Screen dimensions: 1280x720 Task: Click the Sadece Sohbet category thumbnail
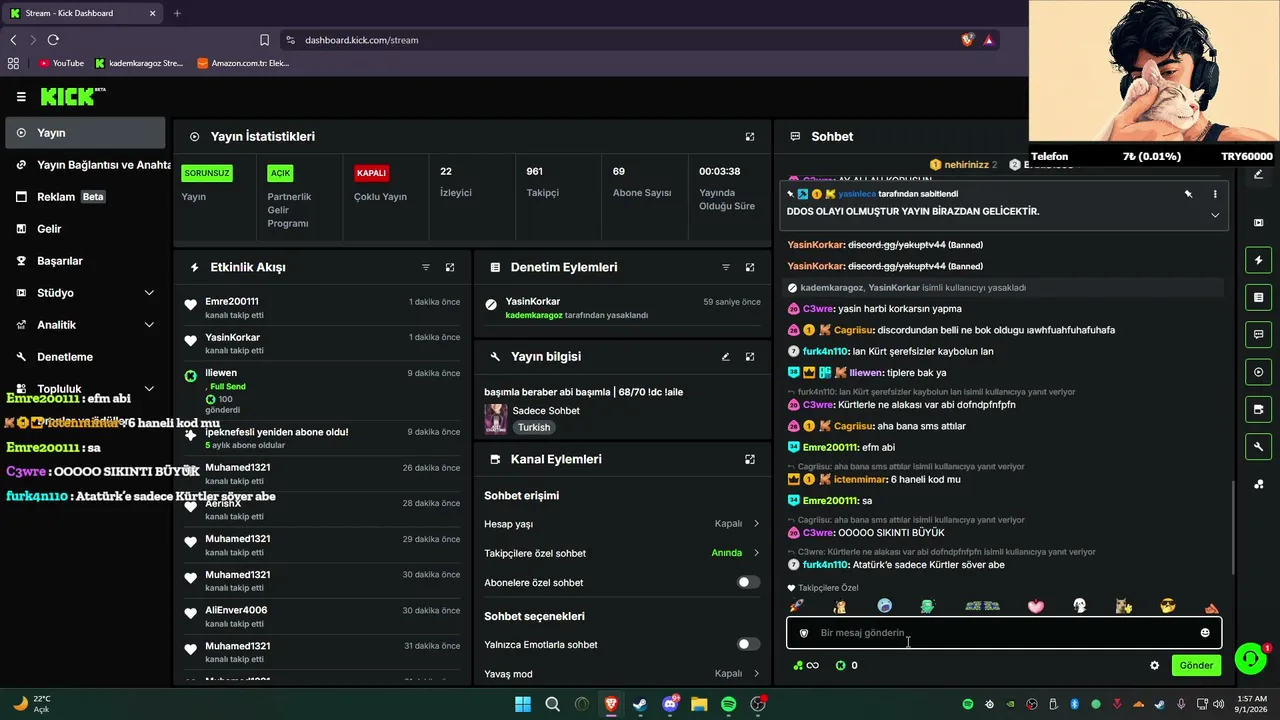point(495,418)
